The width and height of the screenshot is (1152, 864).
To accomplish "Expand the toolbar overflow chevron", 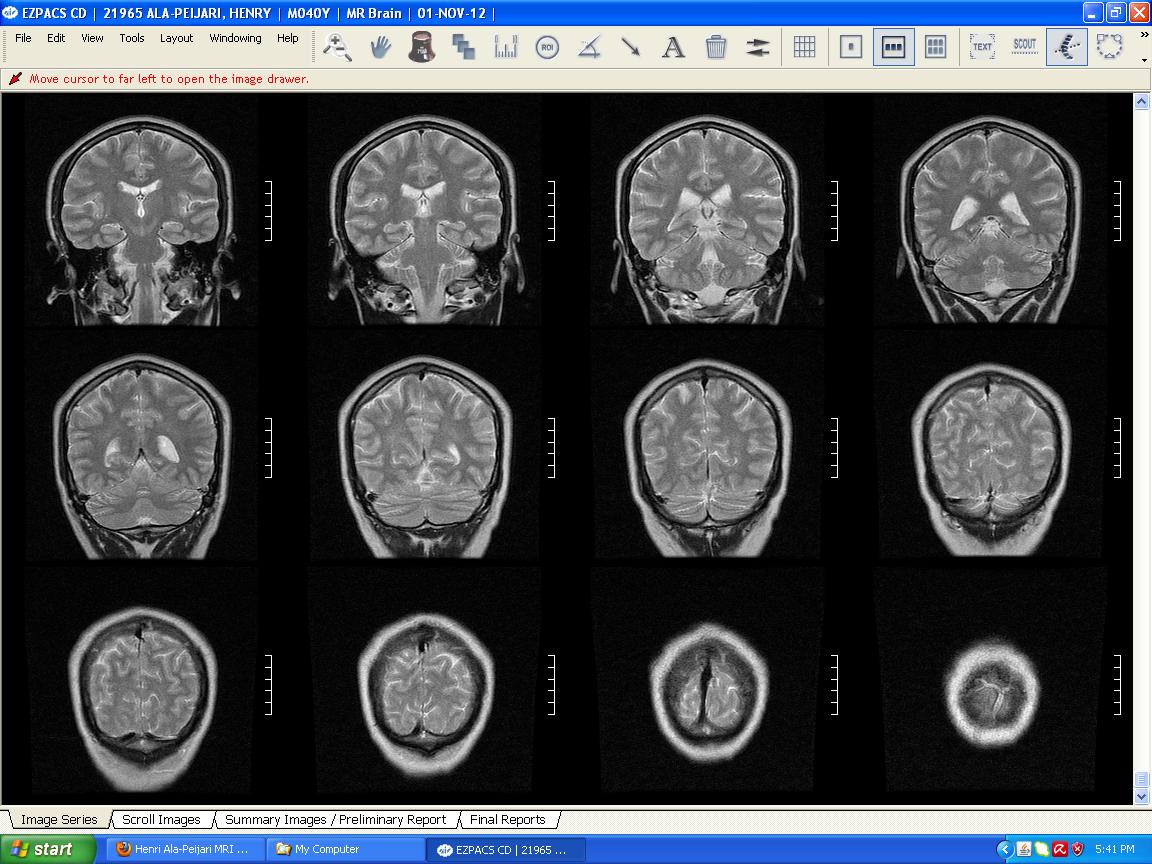I will 1144,60.
